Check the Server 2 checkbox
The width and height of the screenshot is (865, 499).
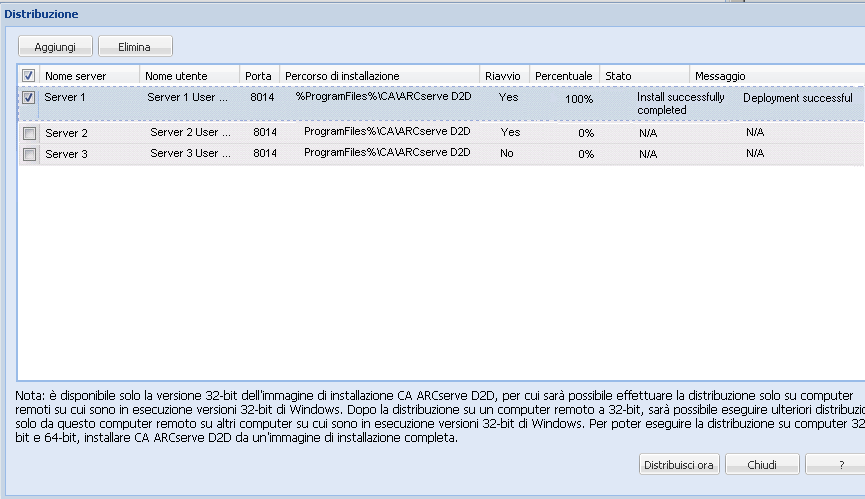30,133
